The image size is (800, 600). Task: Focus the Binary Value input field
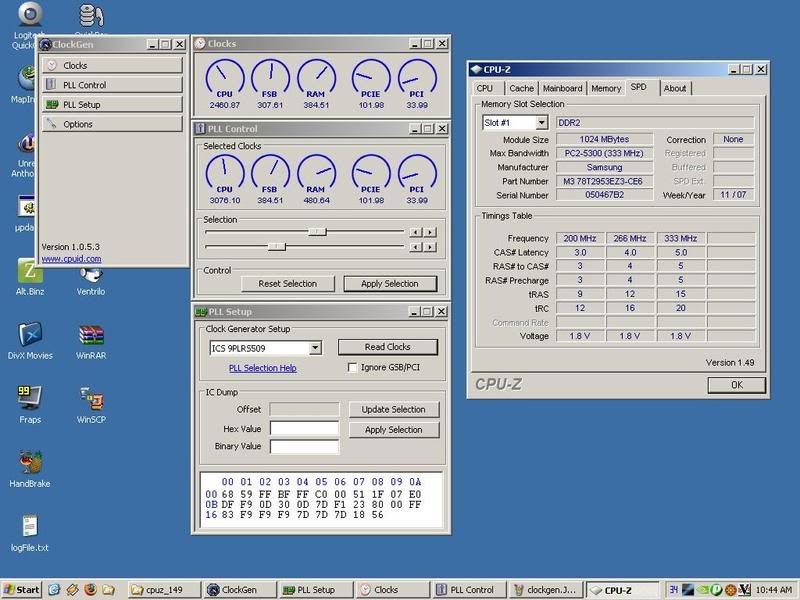(305, 446)
